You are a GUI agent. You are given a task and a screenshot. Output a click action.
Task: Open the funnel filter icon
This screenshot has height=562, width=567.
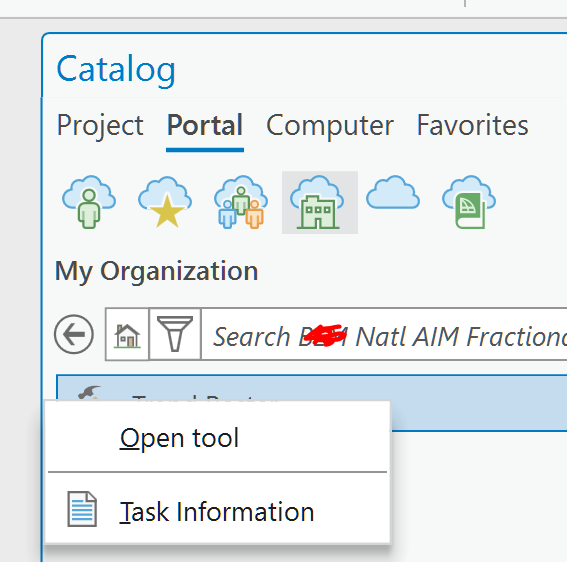point(175,335)
